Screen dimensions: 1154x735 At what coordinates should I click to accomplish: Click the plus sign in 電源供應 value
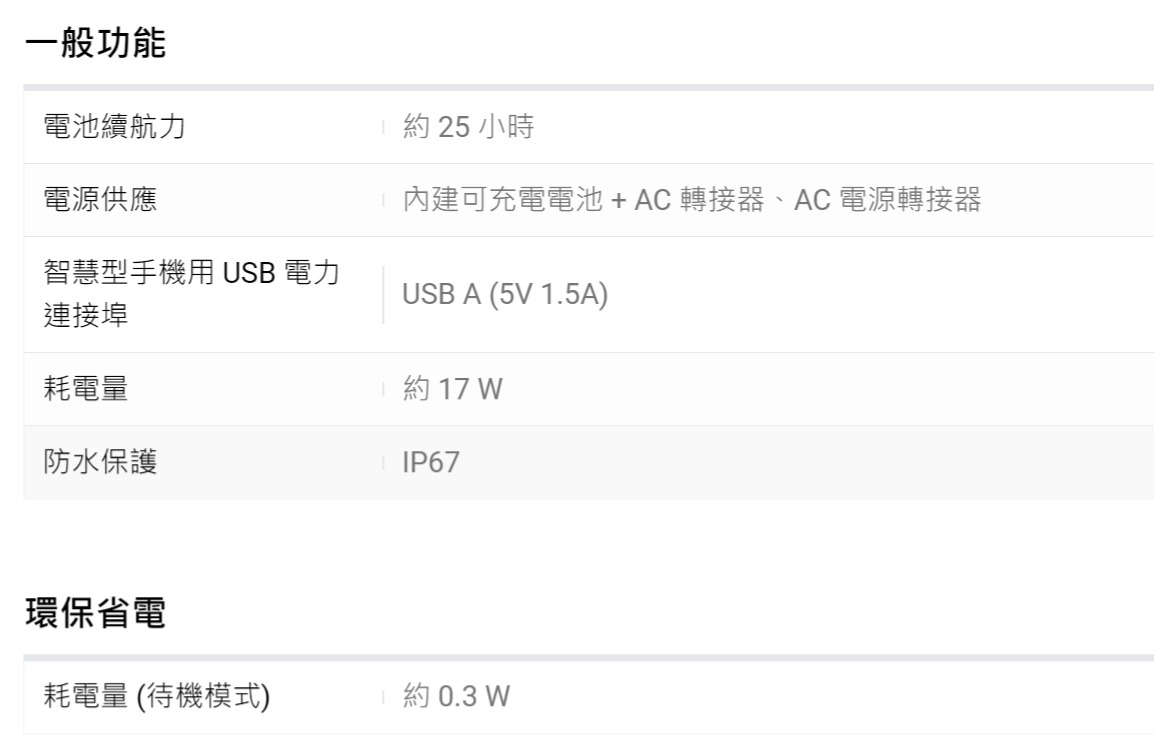[x=618, y=201]
